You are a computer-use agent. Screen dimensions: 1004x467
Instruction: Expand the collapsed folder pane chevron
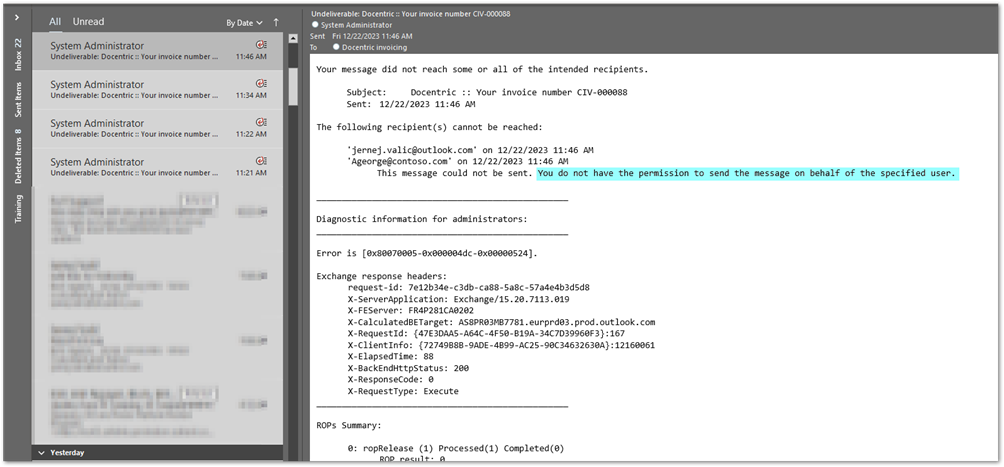pyautogui.click(x=17, y=19)
